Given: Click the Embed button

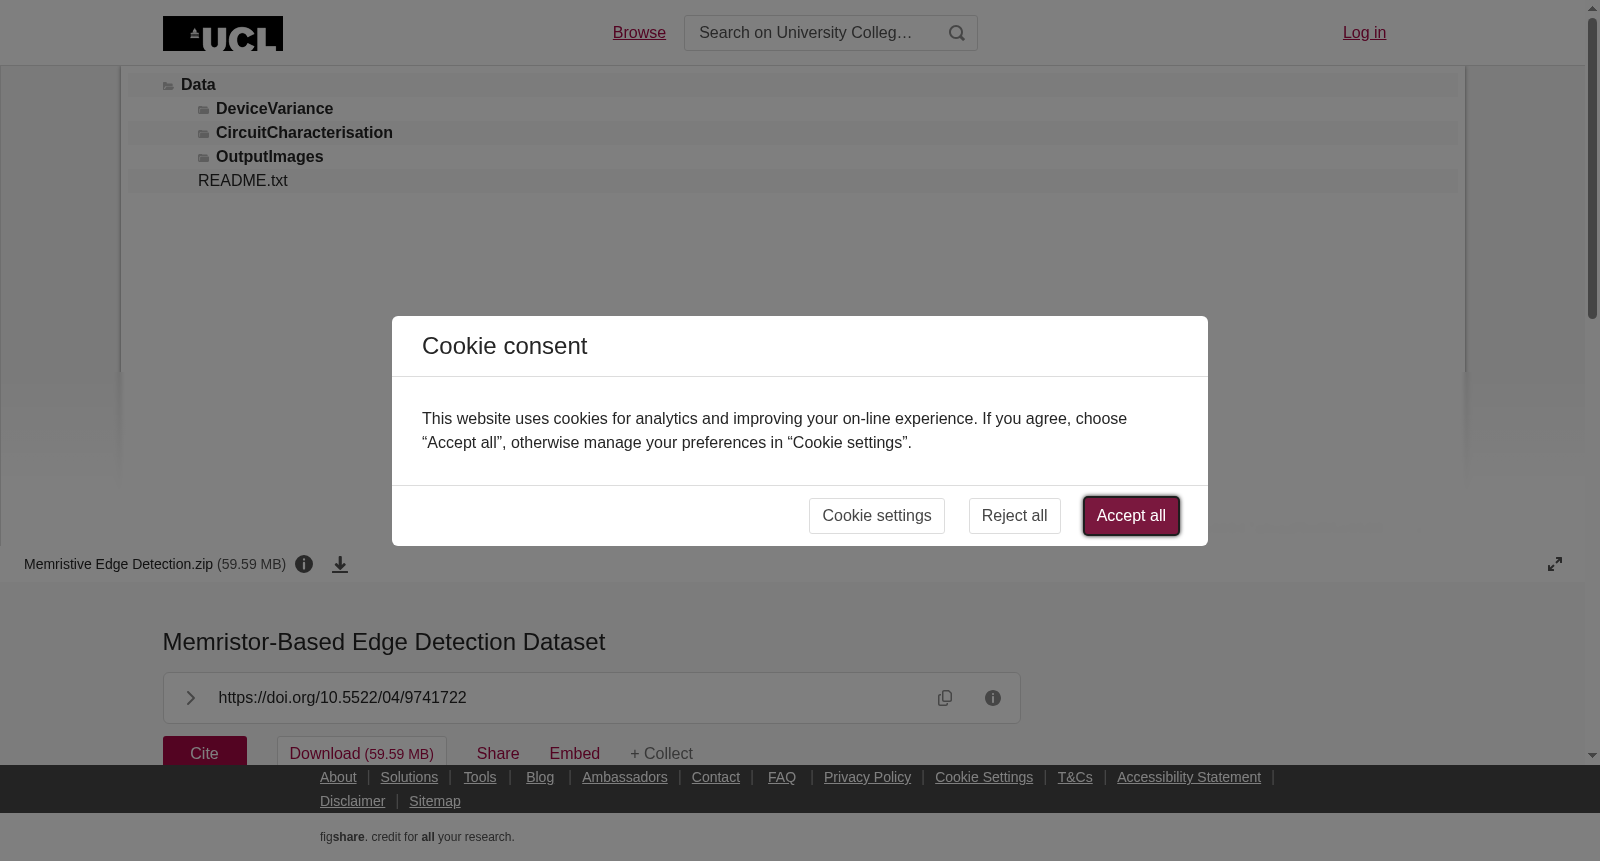Looking at the screenshot, I should click(x=575, y=754).
